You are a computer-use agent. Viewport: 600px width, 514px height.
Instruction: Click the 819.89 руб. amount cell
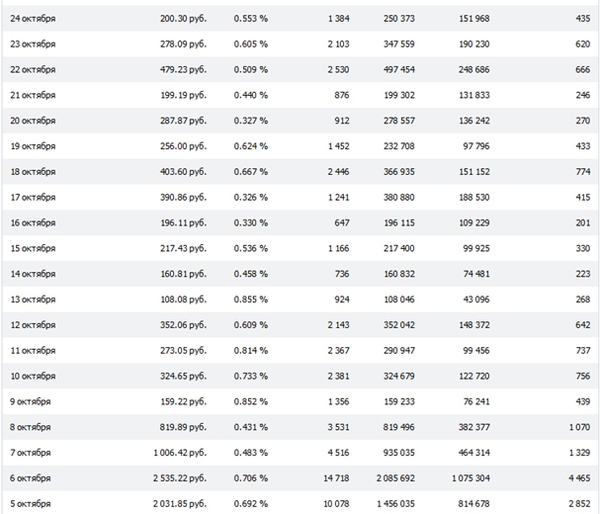tap(181, 427)
